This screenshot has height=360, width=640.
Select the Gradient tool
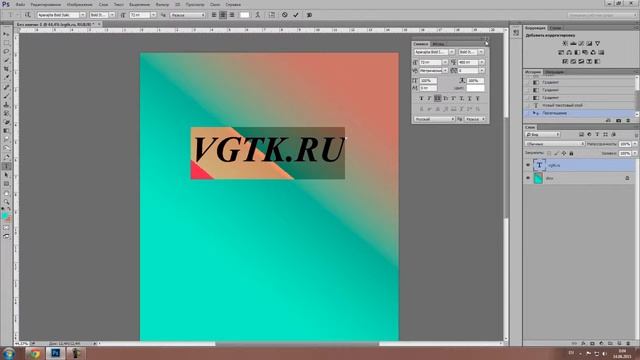[x=6, y=131]
